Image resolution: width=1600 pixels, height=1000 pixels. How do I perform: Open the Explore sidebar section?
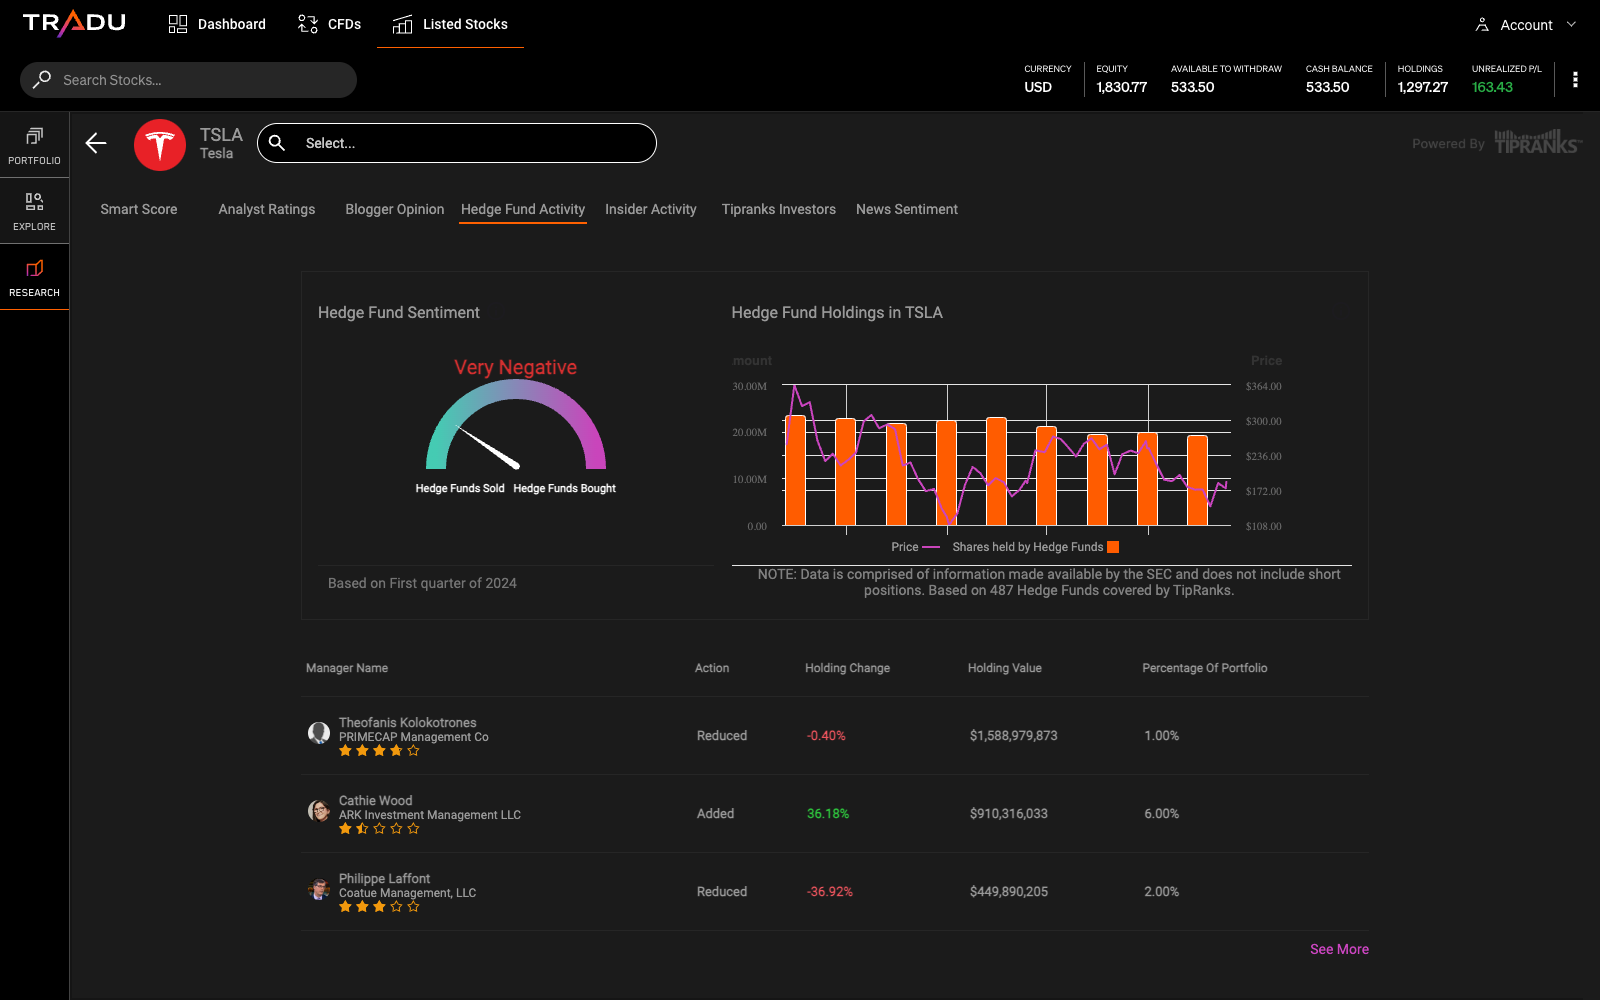coord(35,211)
